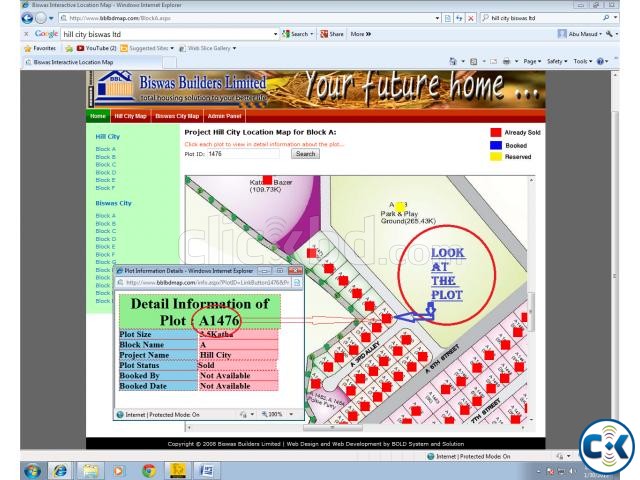Click the Feeds command bar icon
This screenshot has width=640, height=480.
(x=473, y=61)
